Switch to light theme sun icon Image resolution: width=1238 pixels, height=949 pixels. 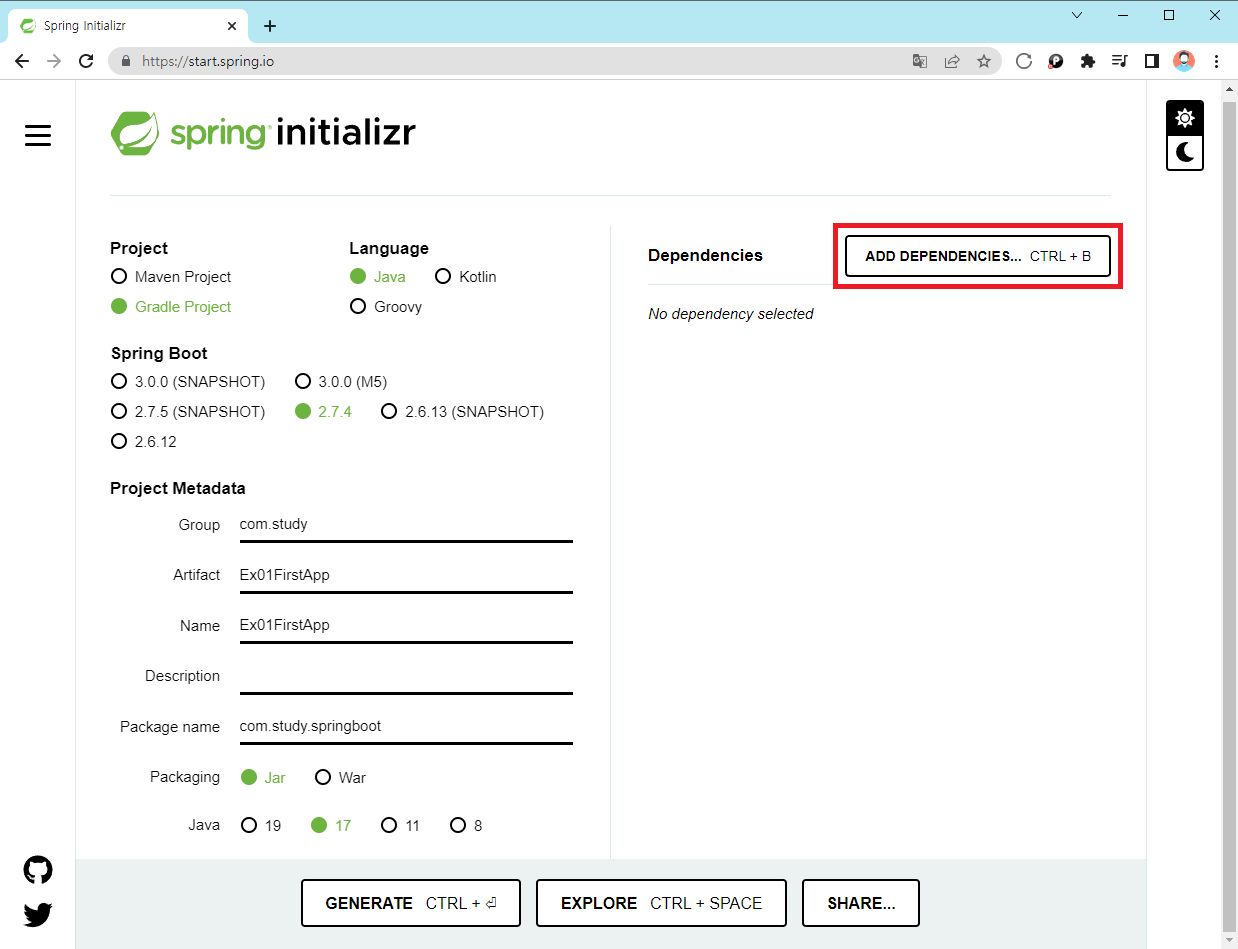coord(1184,118)
